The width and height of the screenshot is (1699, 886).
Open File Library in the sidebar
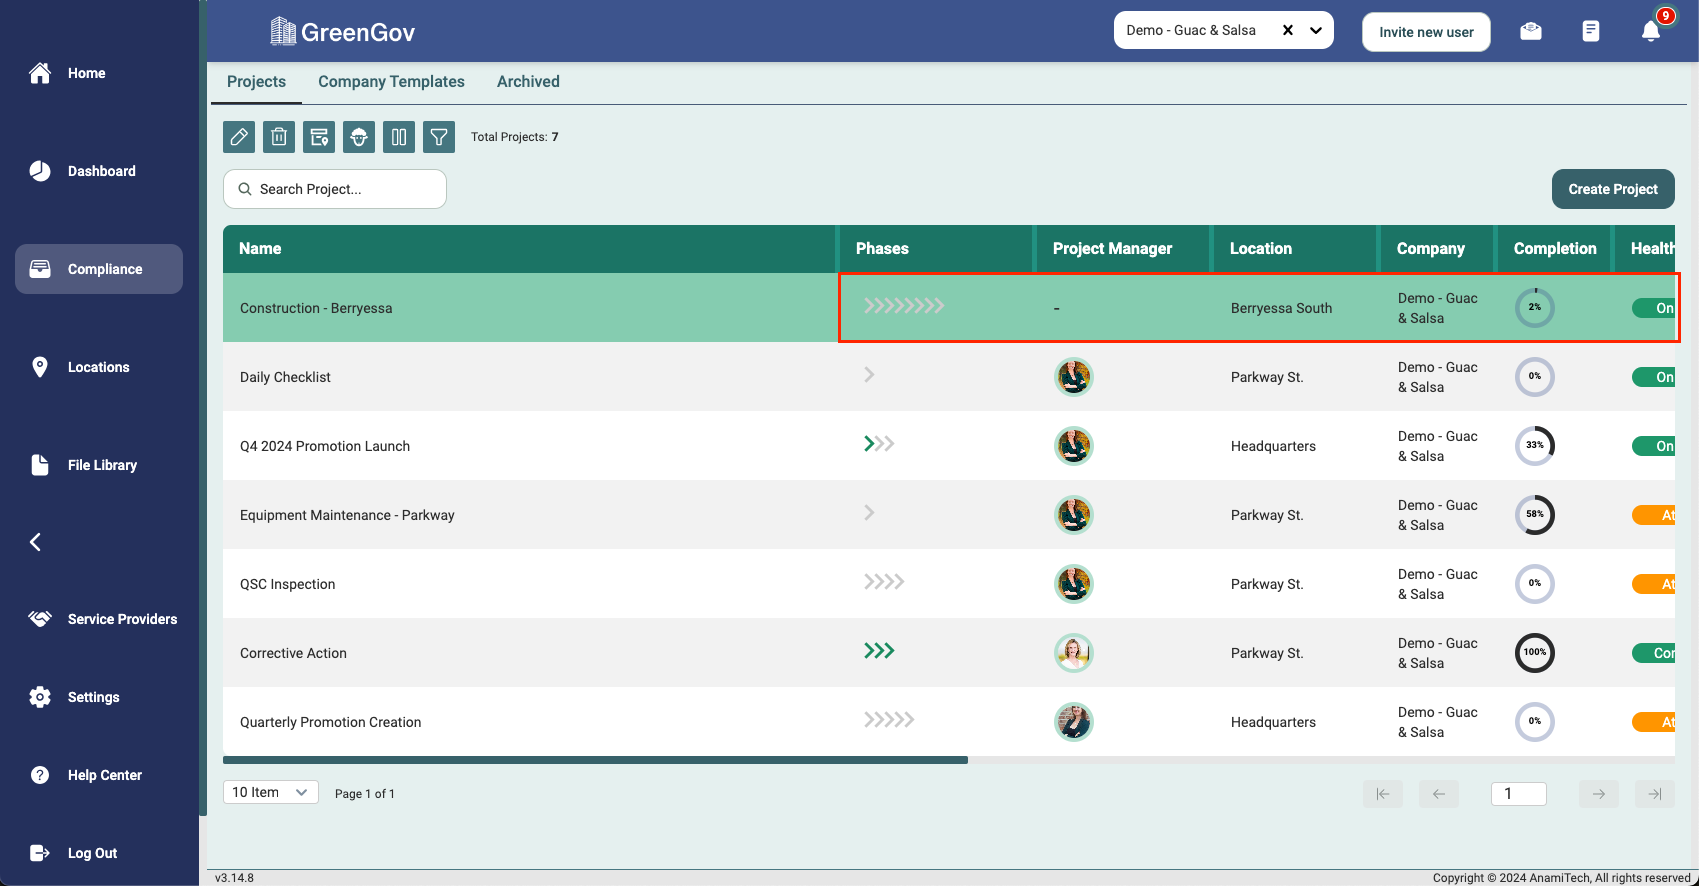pyautogui.click(x=99, y=465)
